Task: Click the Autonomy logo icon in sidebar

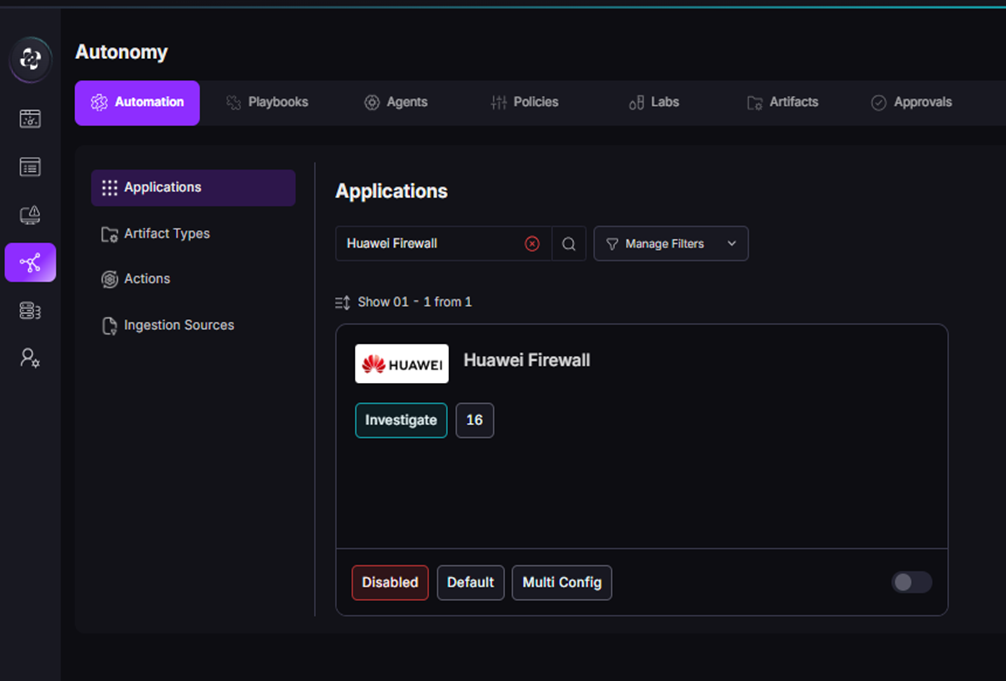Action: click(30, 59)
